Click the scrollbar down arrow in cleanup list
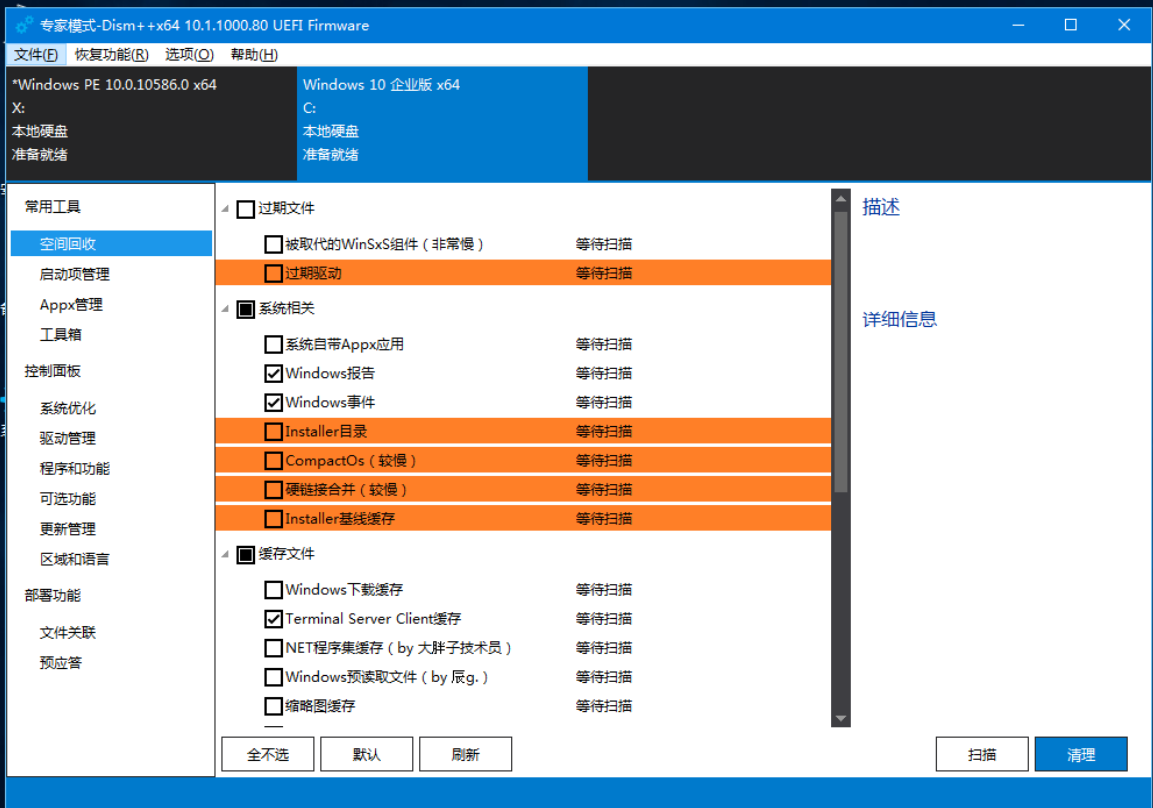The width and height of the screenshot is (1153, 808). point(840,718)
